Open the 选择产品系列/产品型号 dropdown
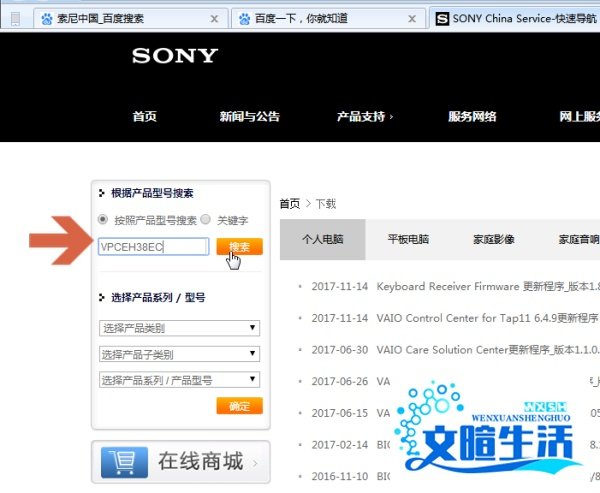 coord(179,380)
